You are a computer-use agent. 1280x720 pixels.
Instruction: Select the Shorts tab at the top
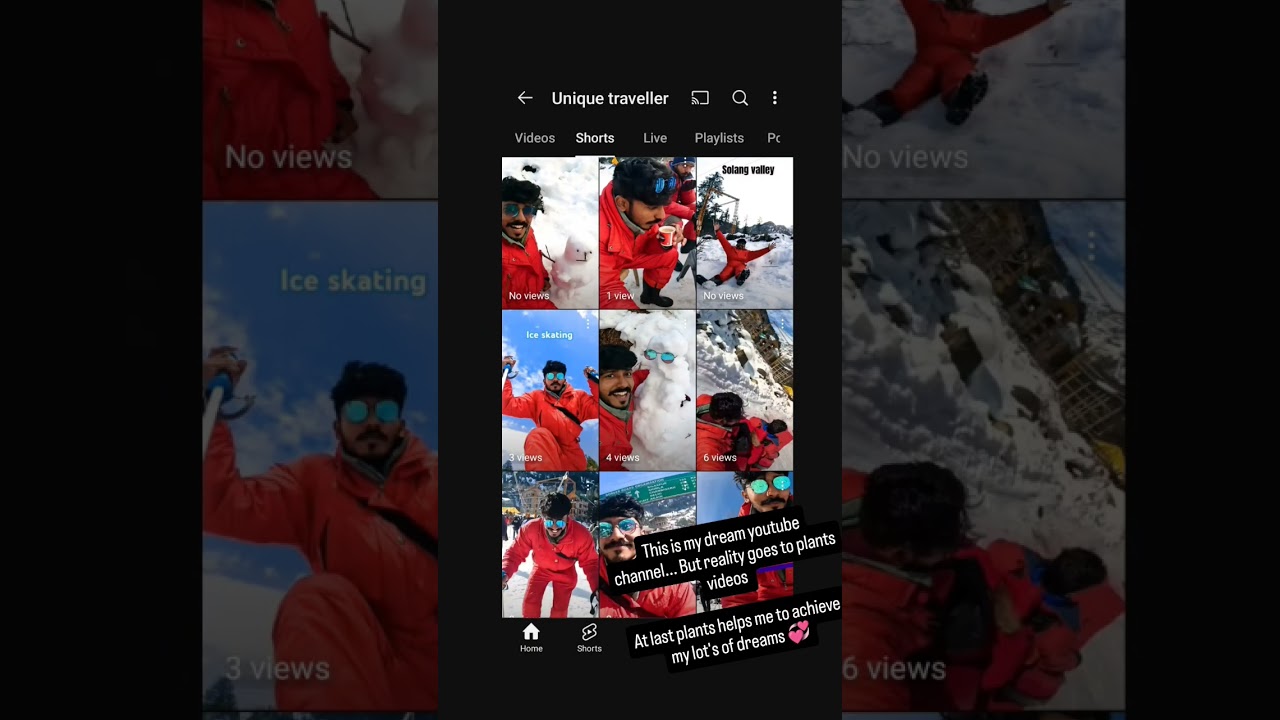click(x=595, y=138)
